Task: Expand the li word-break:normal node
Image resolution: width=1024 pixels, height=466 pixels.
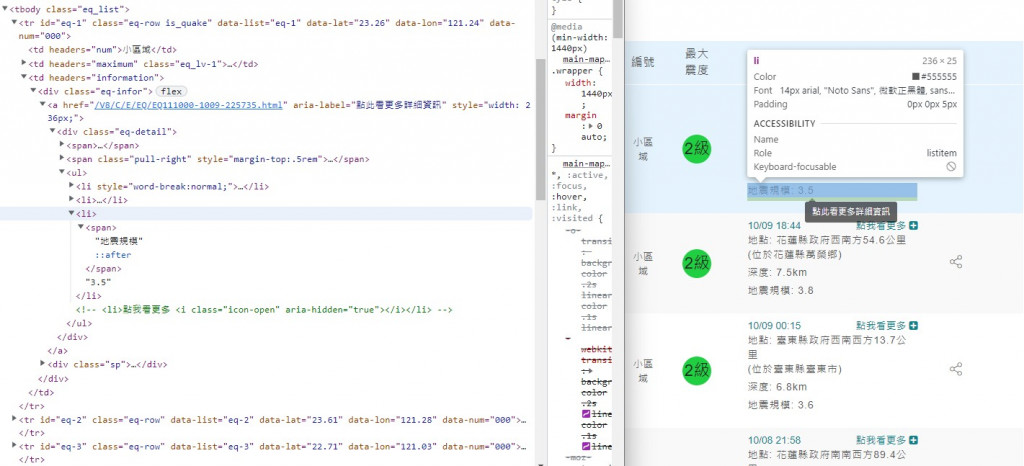Action: [71, 186]
